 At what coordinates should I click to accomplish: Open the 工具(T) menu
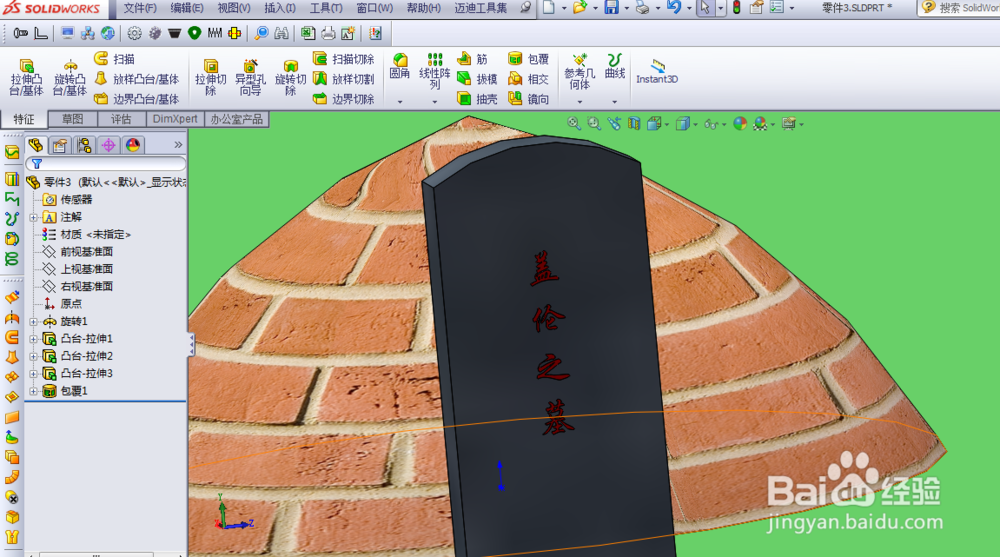326,8
